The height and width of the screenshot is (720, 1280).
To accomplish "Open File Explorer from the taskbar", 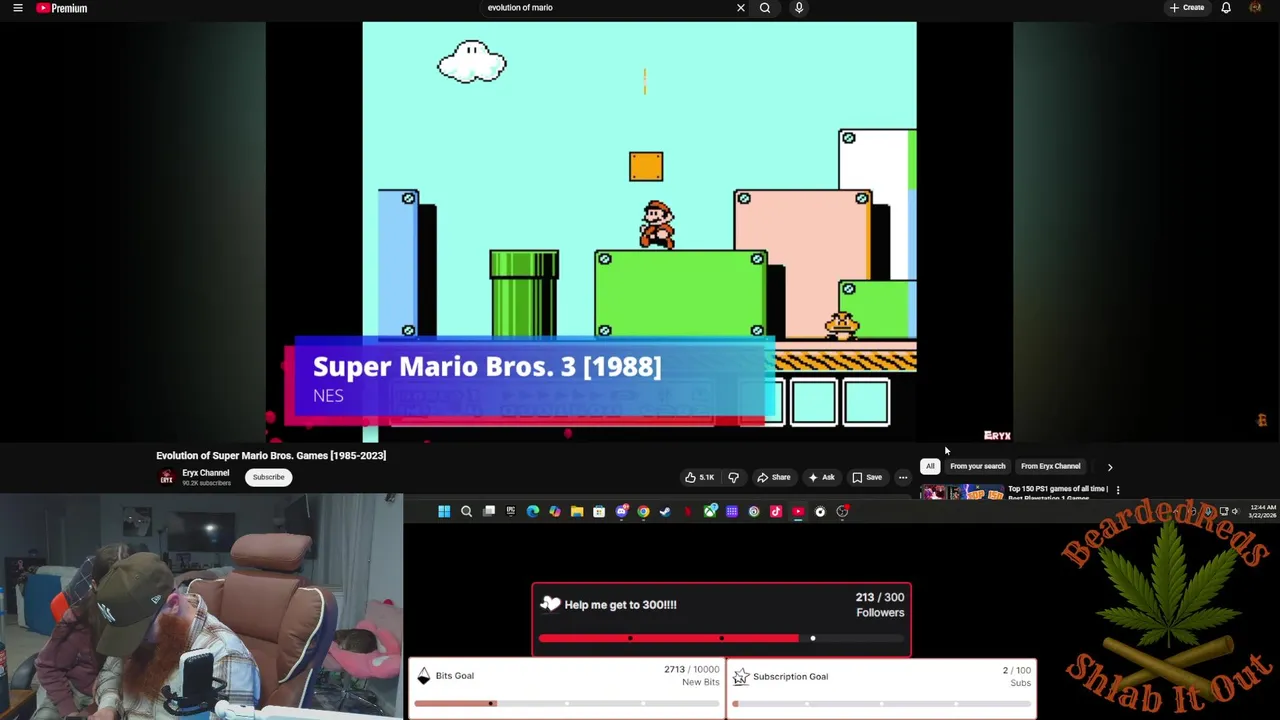I will pyautogui.click(x=577, y=512).
